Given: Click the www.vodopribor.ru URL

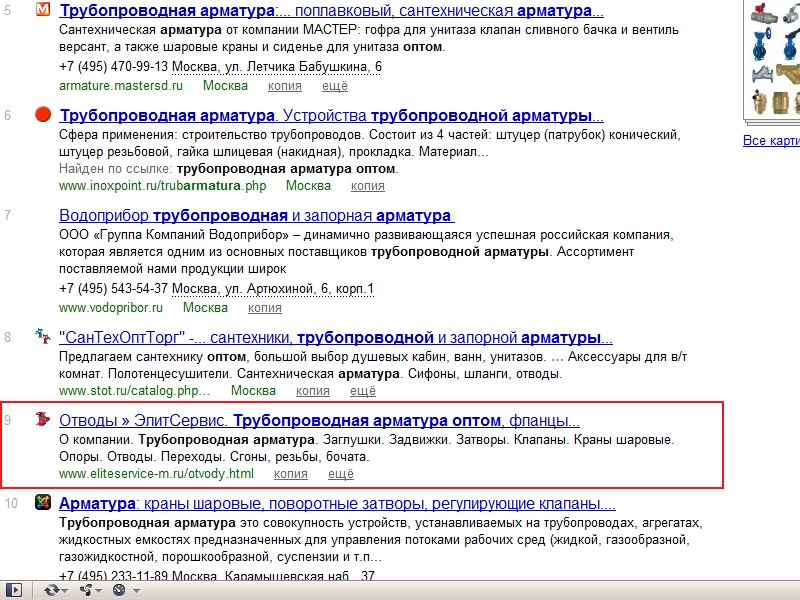Looking at the screenshot, I should [111, 308].
